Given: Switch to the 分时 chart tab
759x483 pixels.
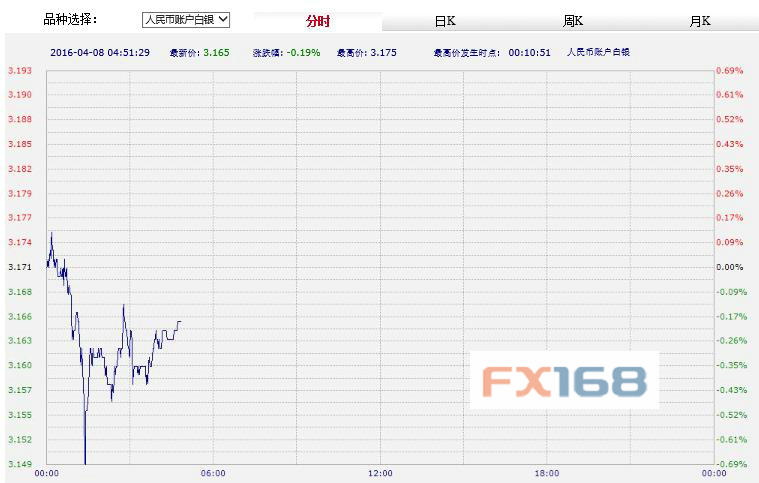Looking at the screenshot, I should [317, 21].
